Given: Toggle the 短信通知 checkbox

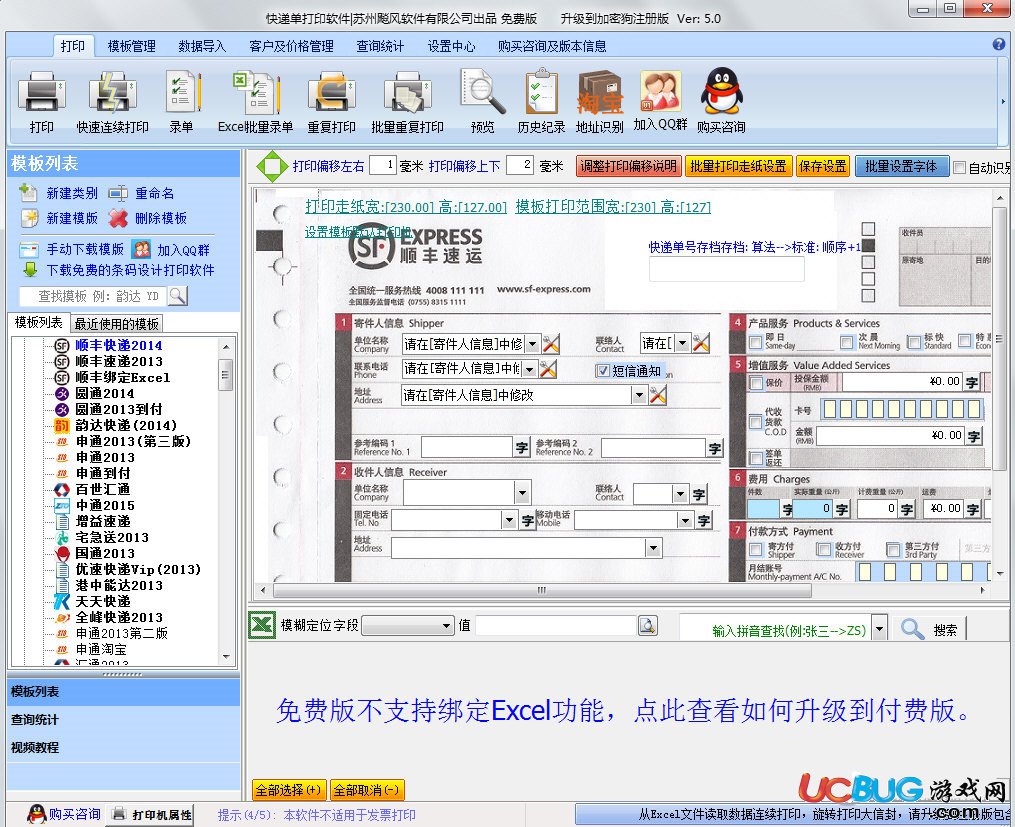Looking at the screenshot, I should pyautogui.click(x=603, y=370).
